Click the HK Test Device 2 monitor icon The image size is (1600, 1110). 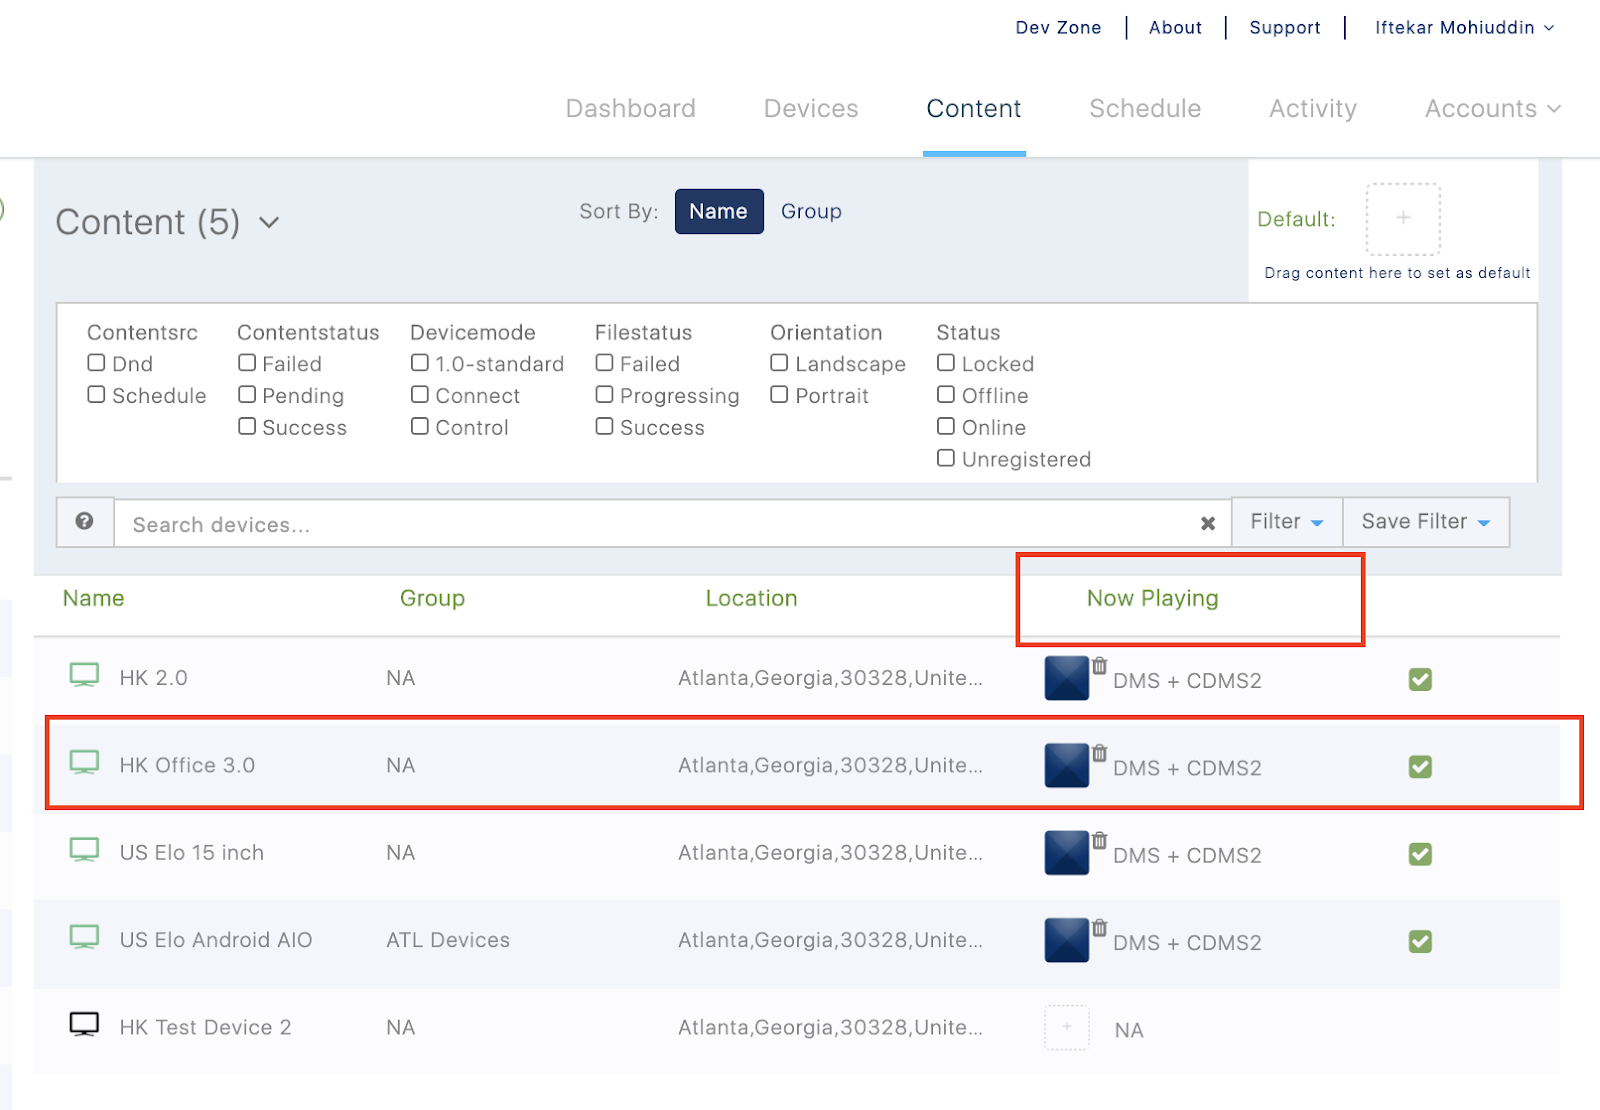coord(84,1025)
